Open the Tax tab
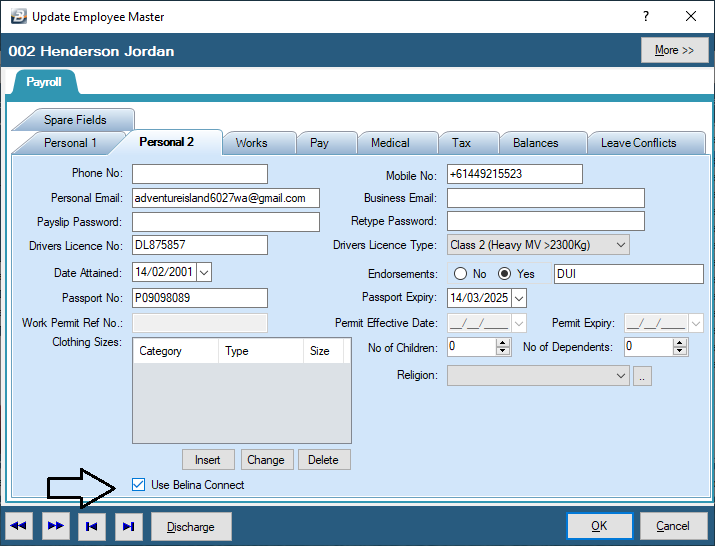Screen dimensions: 715x553 click(461, 143)
